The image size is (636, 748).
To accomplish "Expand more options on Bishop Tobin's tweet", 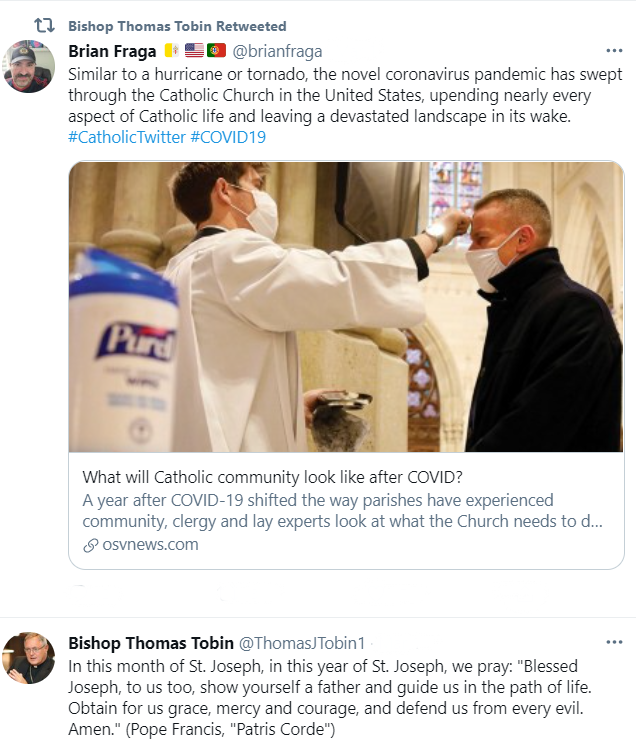I will (x=614, y=642).
